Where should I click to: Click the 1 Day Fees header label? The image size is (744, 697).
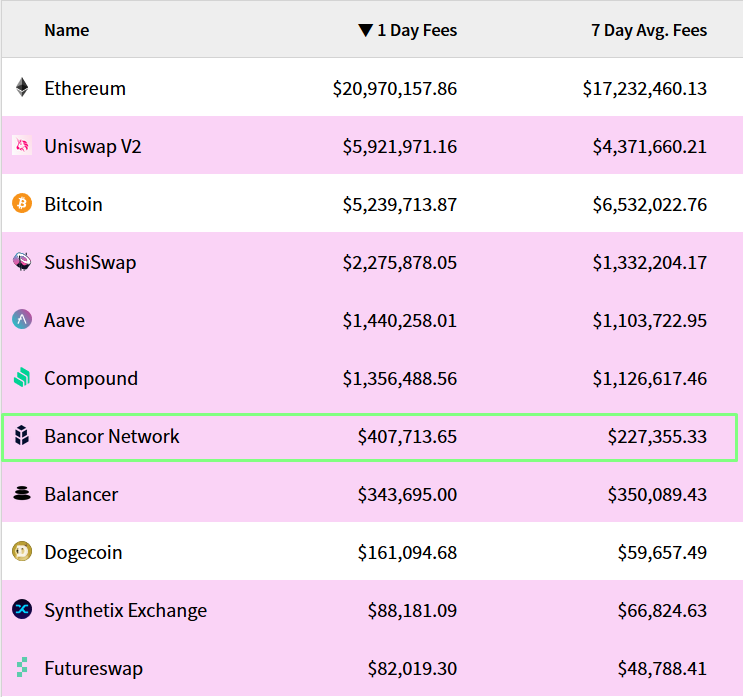coord(417,30)
